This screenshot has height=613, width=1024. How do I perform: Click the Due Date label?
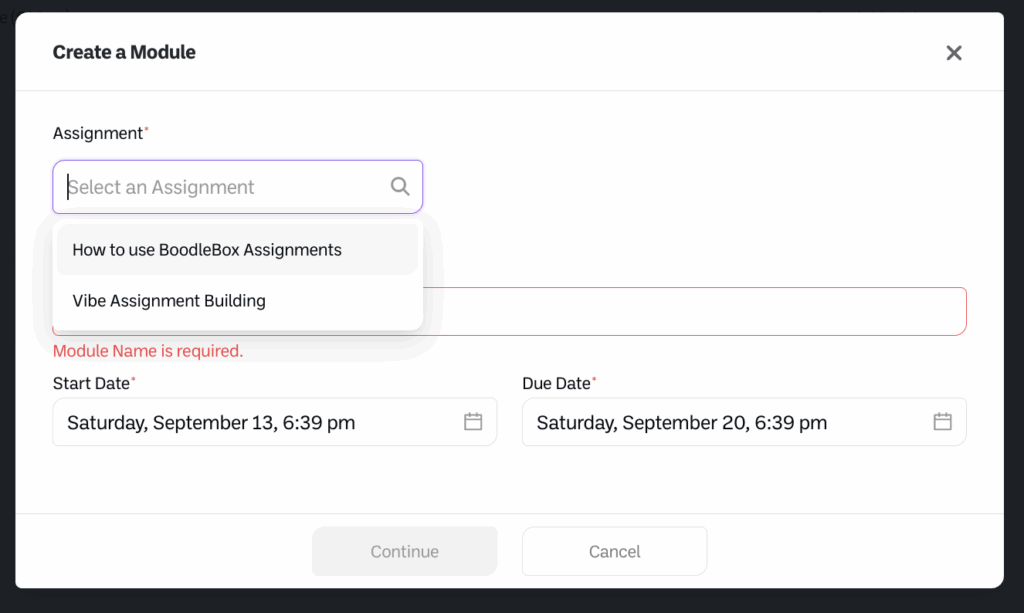pos(556,384)
